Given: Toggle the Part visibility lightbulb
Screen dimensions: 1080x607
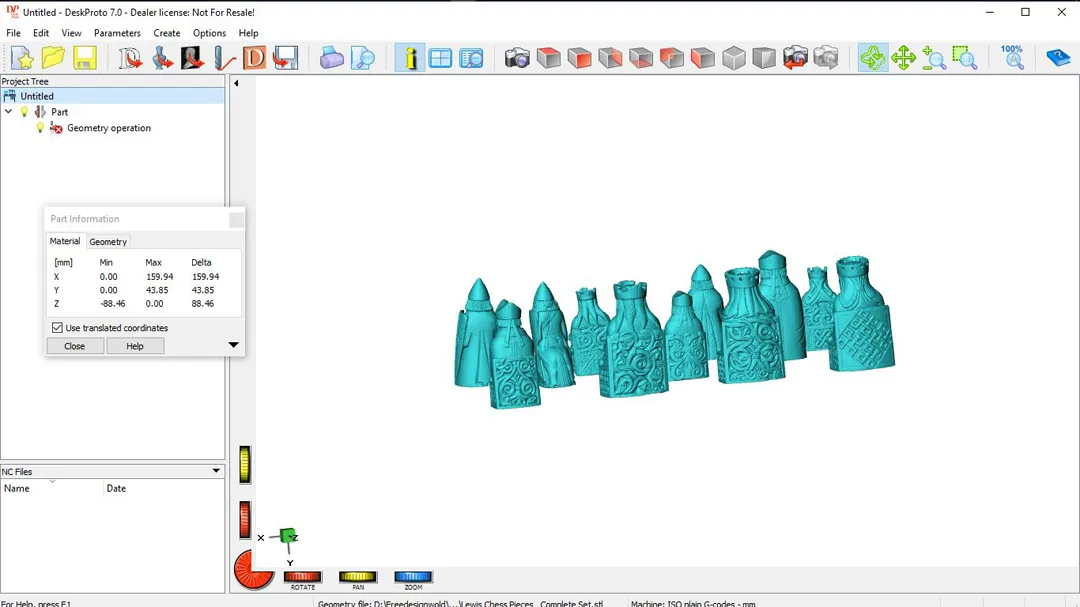Looking at the screenshot, I should [x=25, y=112].
